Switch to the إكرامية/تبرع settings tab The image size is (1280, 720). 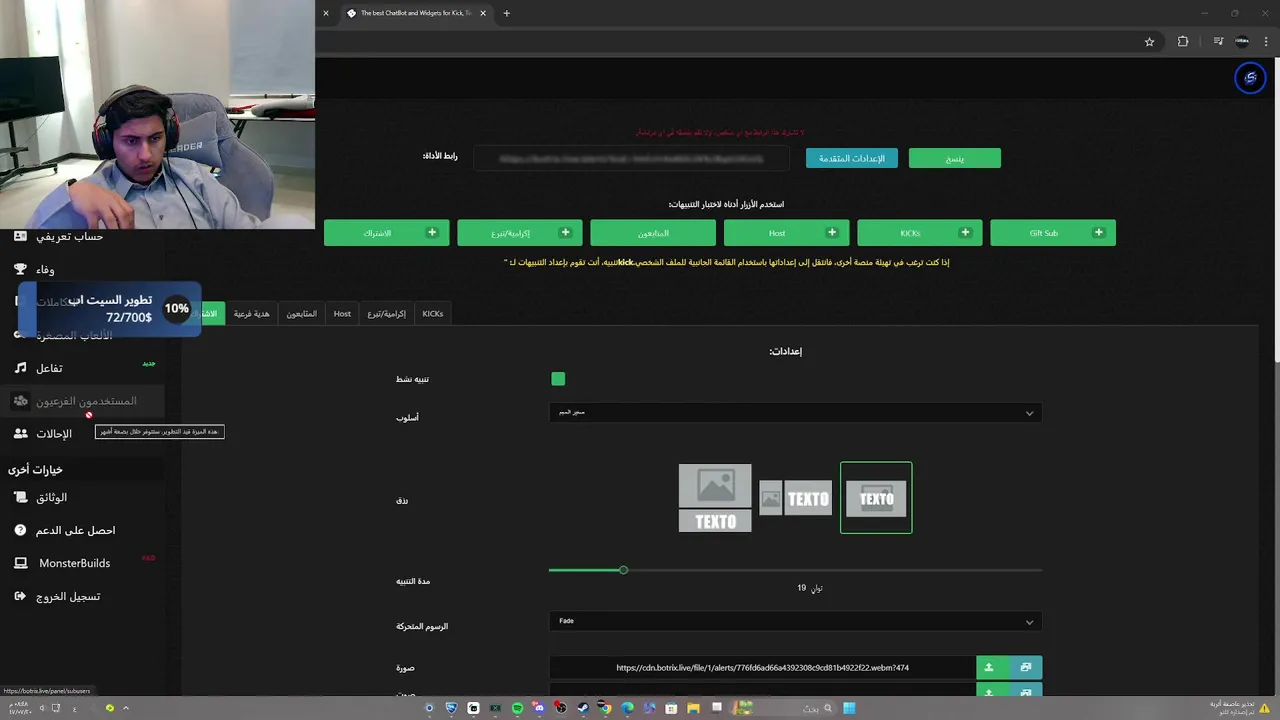coord(386,313)
